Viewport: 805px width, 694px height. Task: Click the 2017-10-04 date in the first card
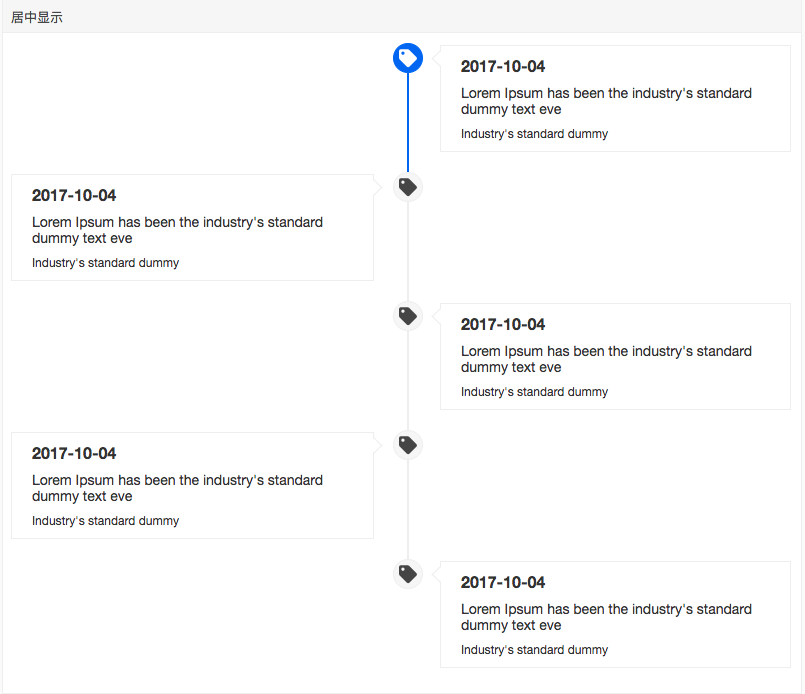point(503,67)
